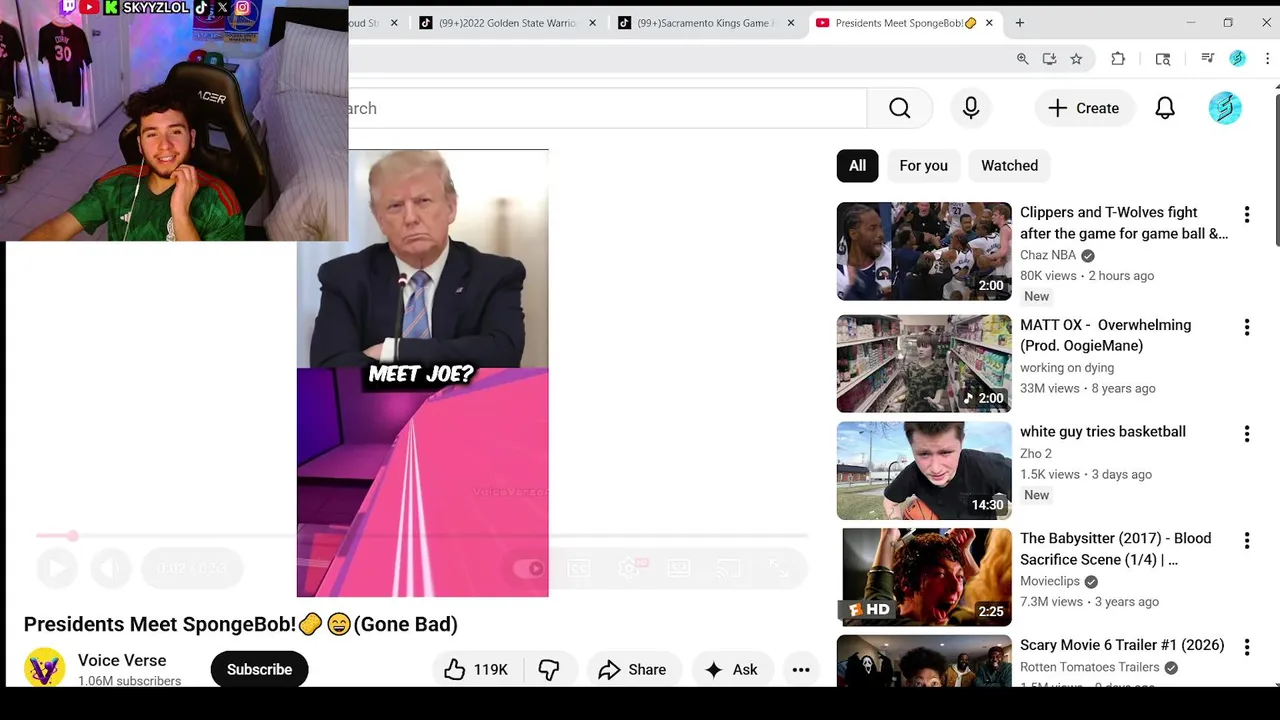Play the video with the play button
This screenshot has height=720, width=1280.
coord(56,568)
